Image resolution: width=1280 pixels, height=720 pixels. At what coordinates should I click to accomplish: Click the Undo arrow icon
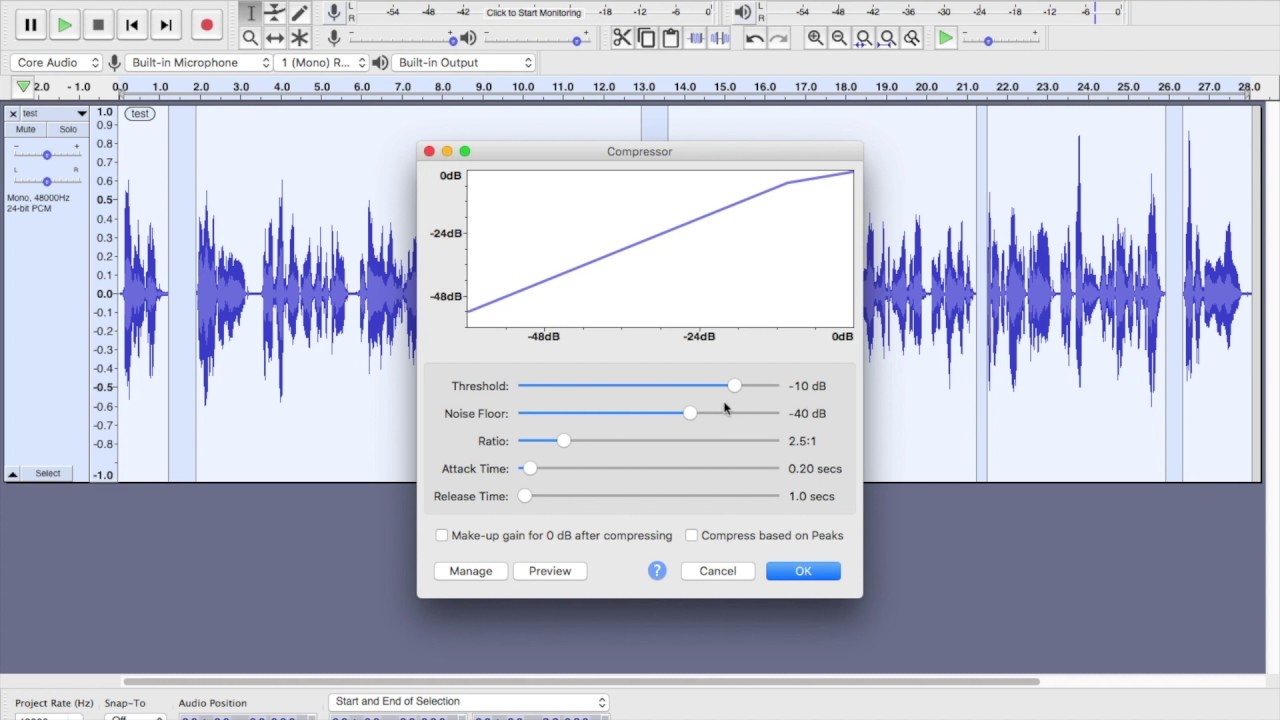click(x=755, y=38)
